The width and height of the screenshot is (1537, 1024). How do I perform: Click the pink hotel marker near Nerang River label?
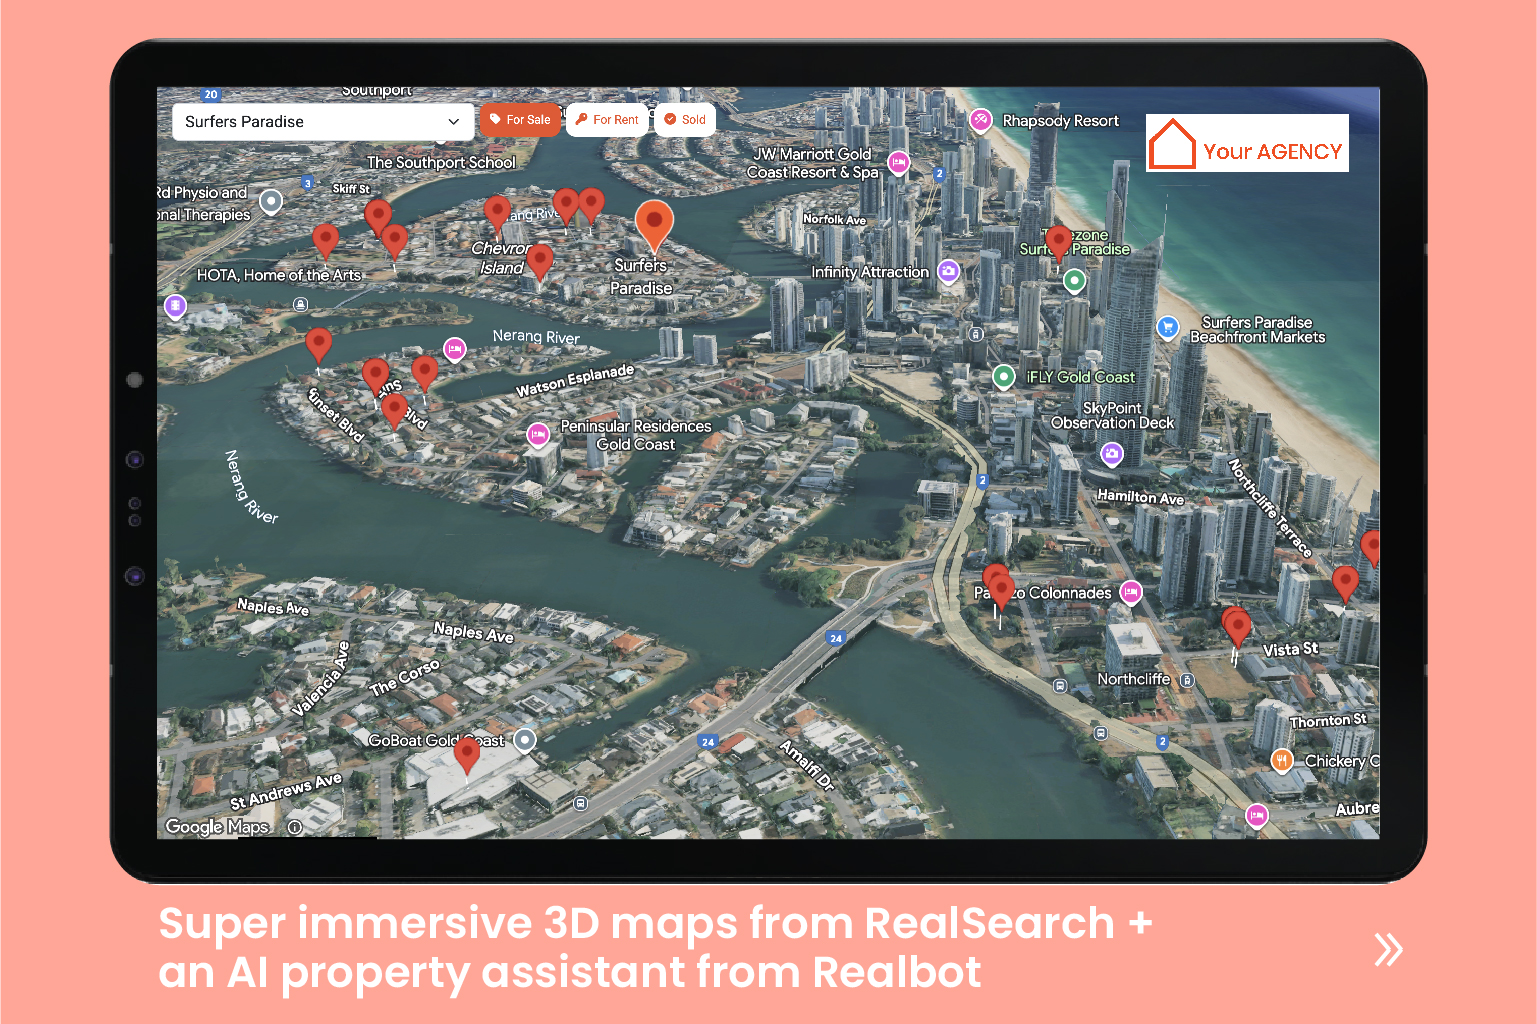point(455,350)
